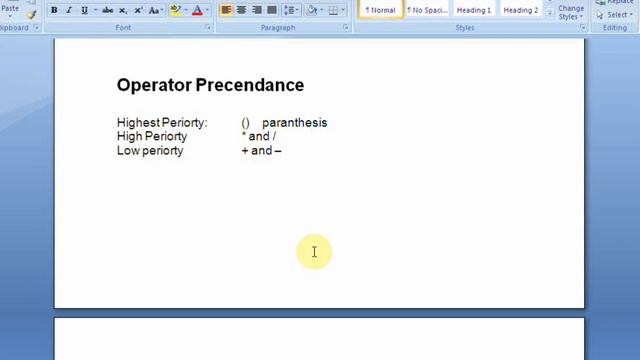Click the Borders icon
This screenshot has width=640, height=360.
[x=333, y=10]
